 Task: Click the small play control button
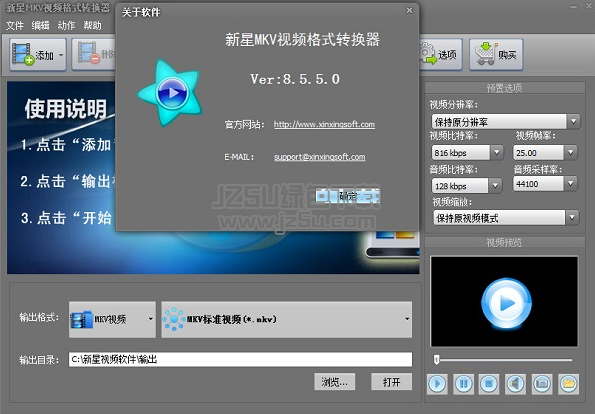click(x=437, y=384)
